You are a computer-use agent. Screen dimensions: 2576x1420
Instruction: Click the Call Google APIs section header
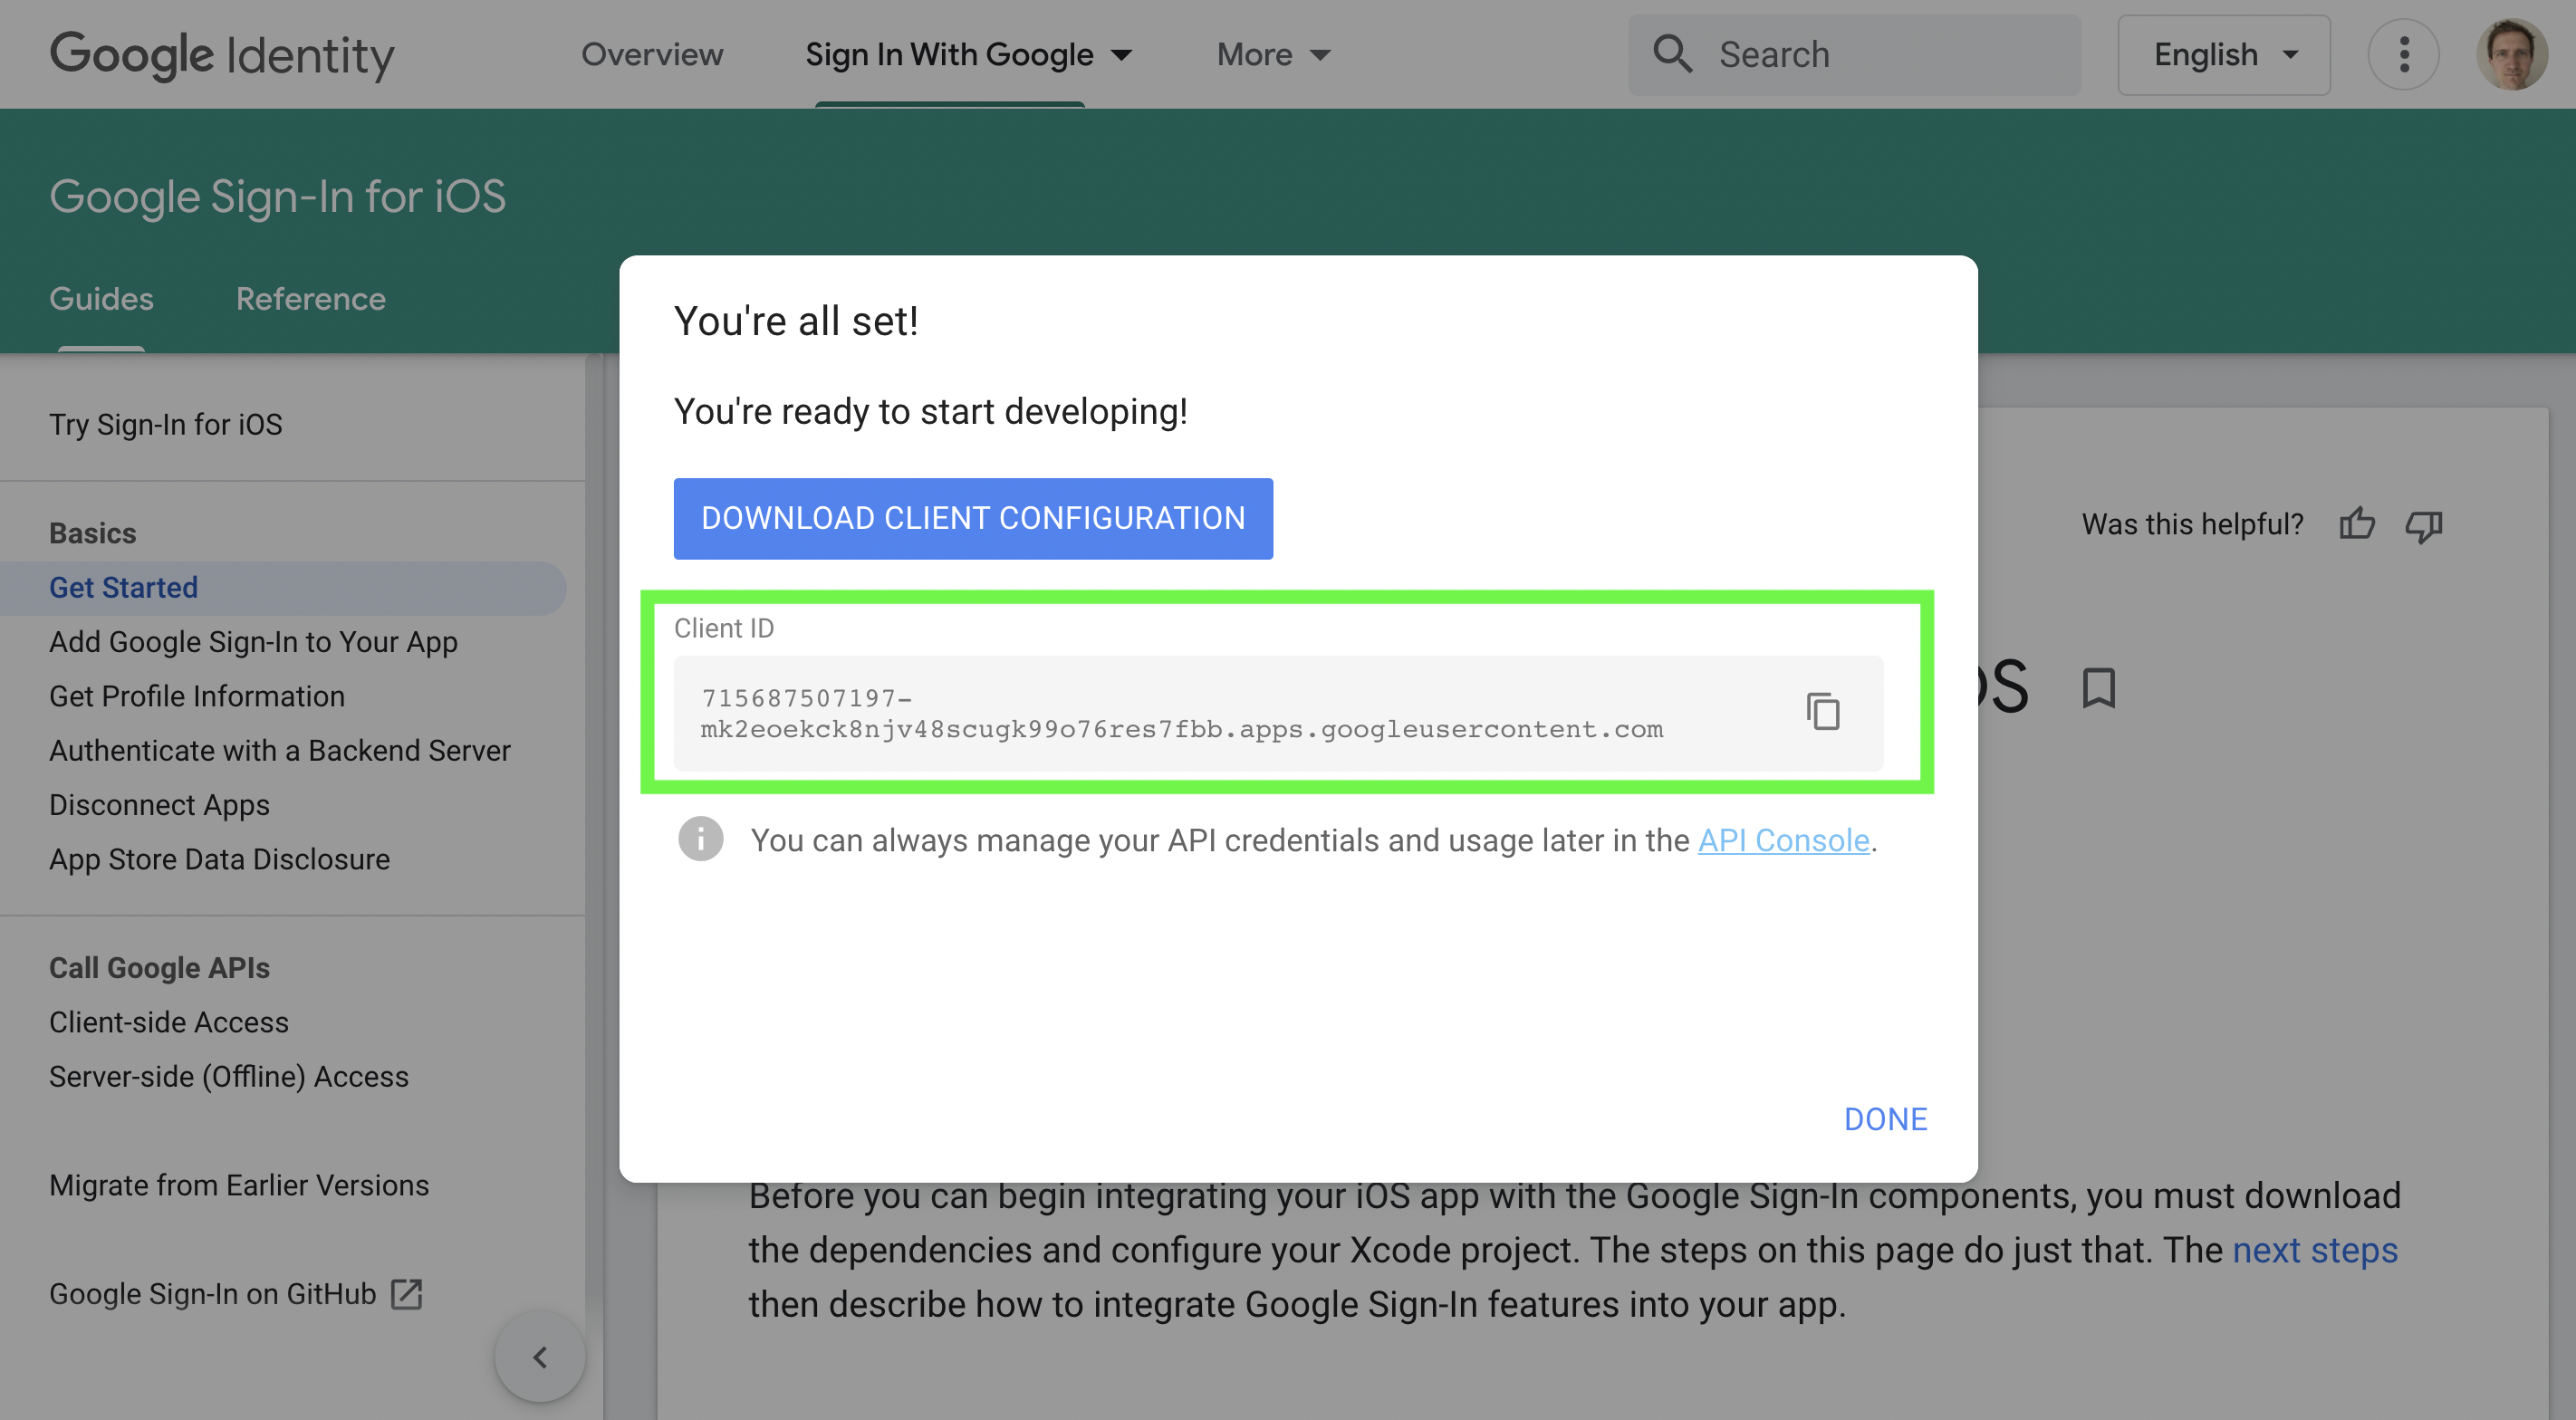tap(160, 968)
